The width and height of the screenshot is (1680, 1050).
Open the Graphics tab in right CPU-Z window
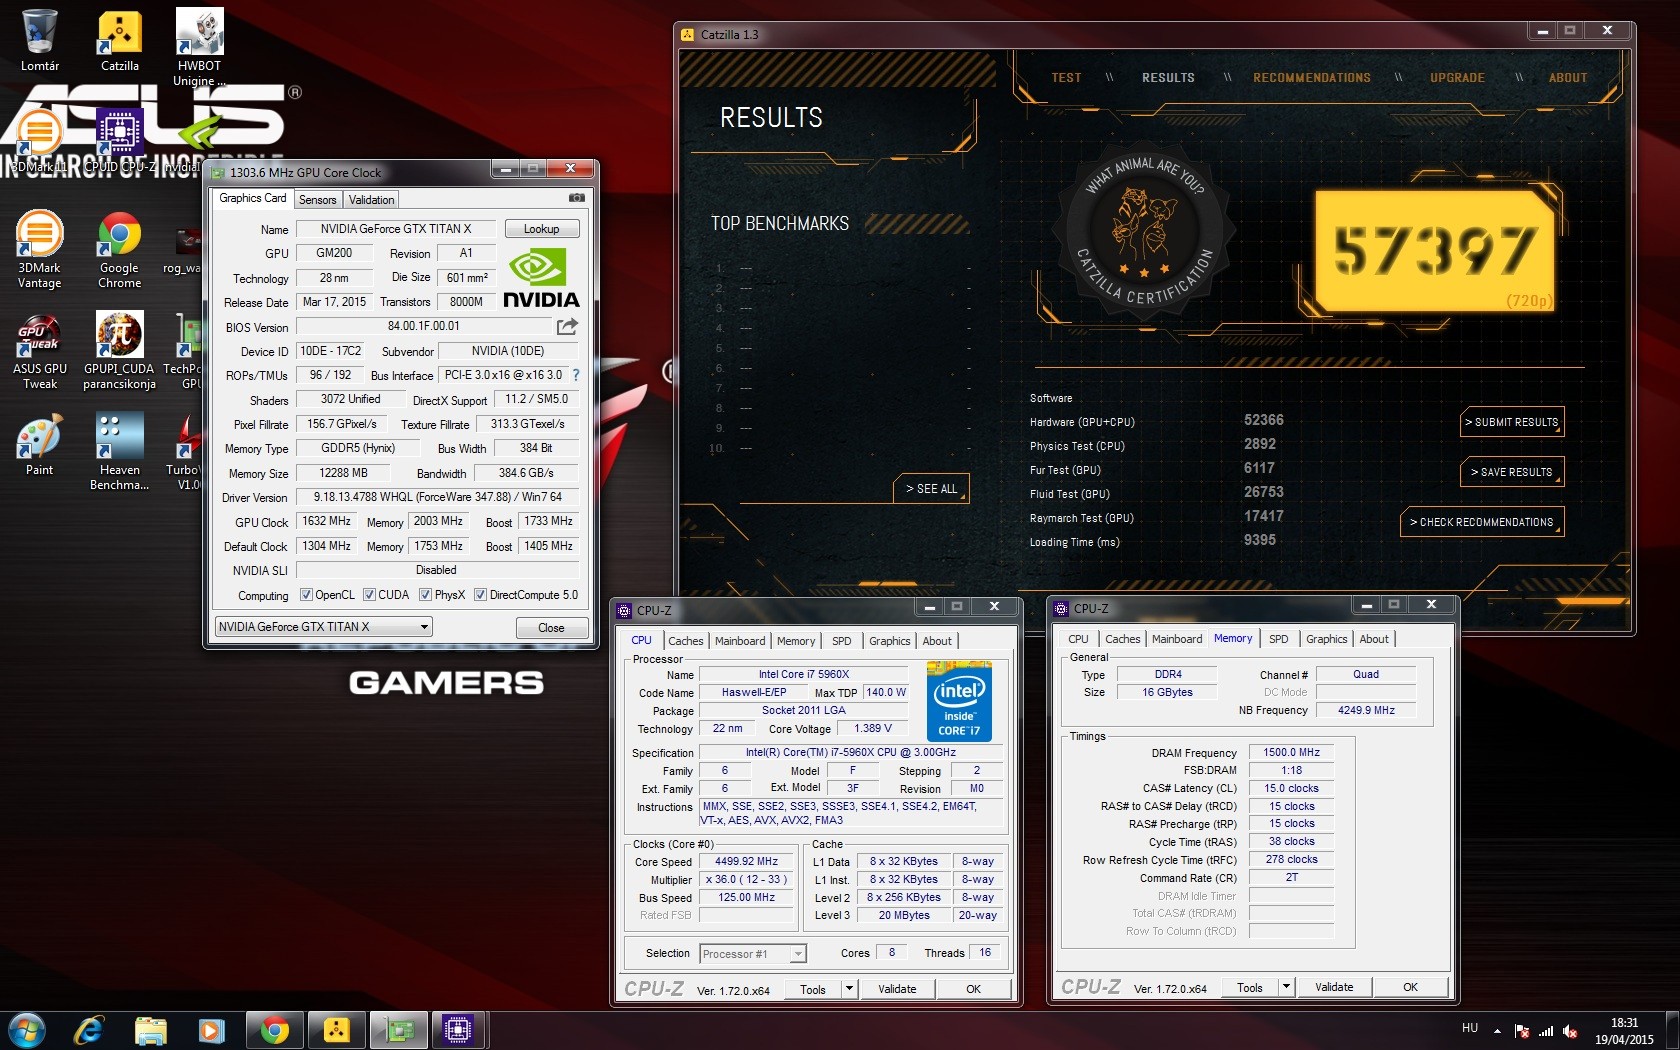tap(1327, 639)
